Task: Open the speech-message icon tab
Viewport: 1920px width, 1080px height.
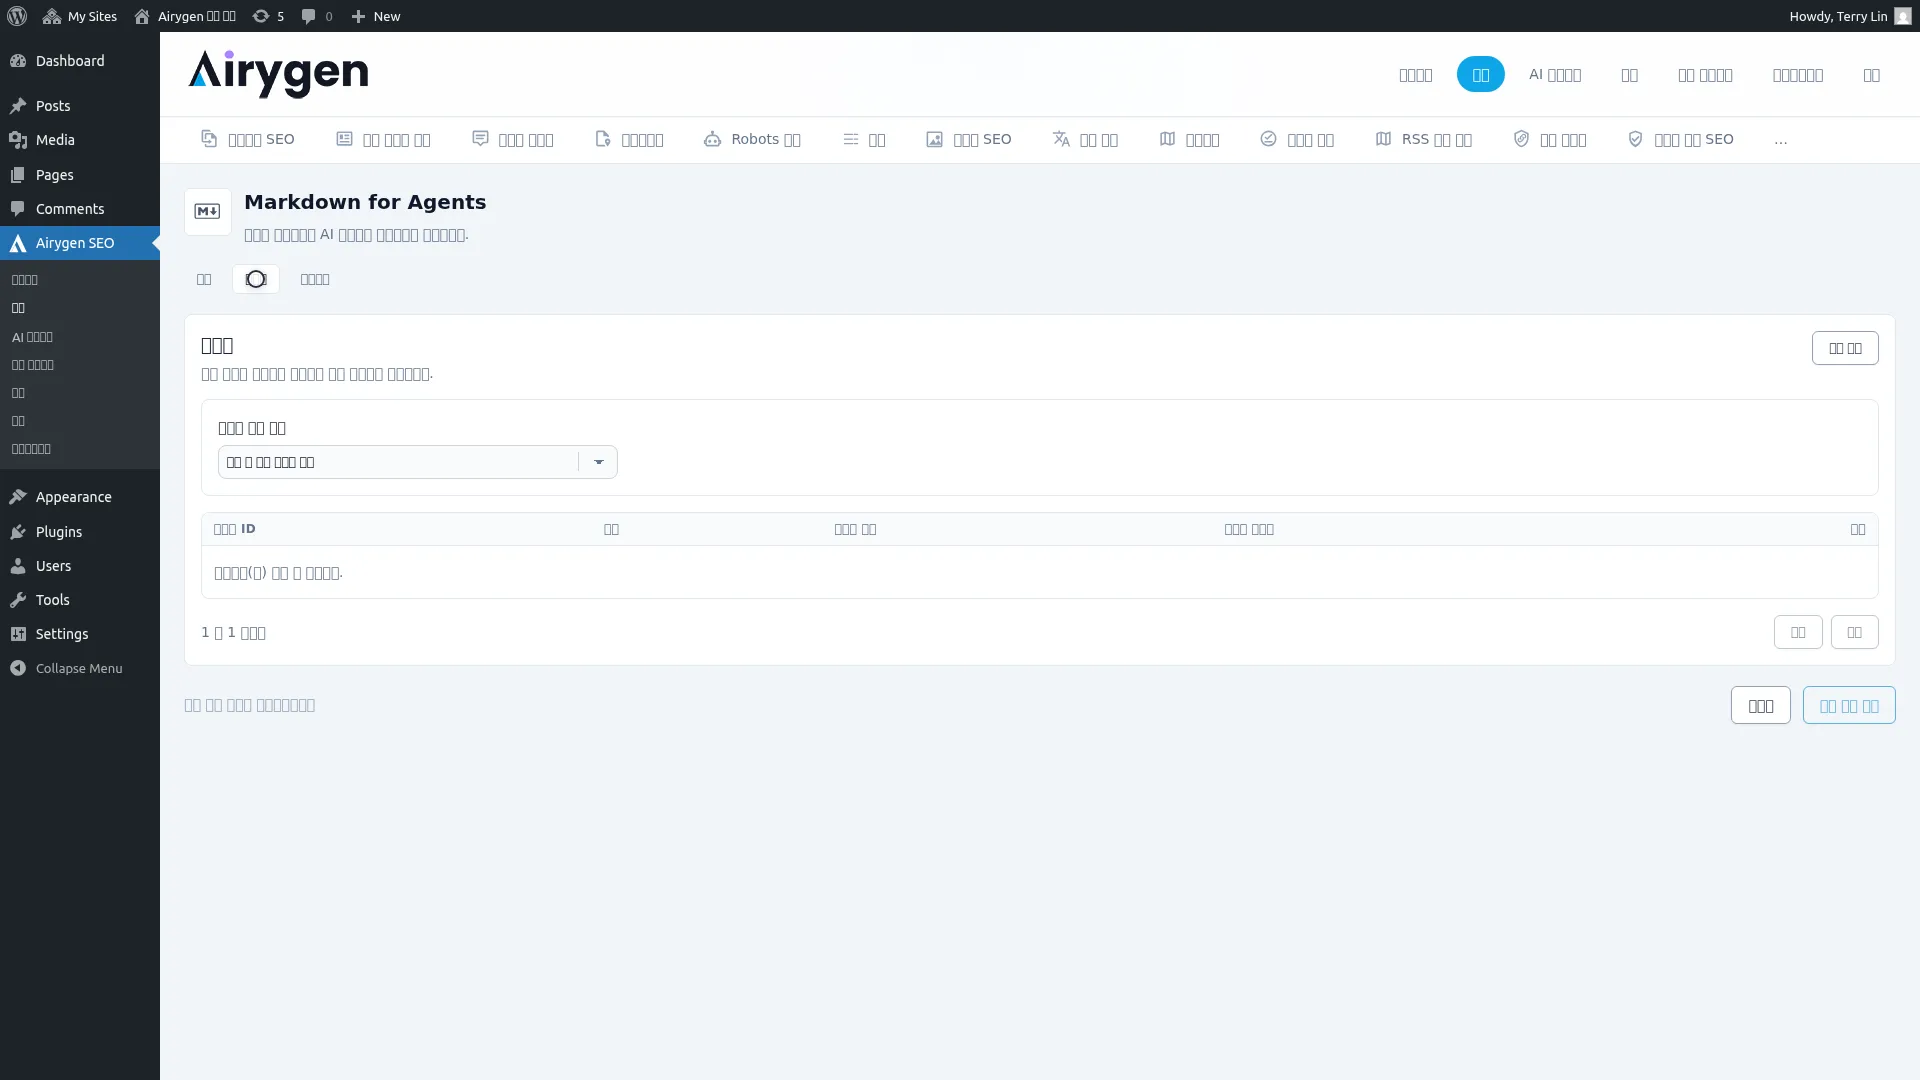Action: pyautogui.click(x=512, y=139)
